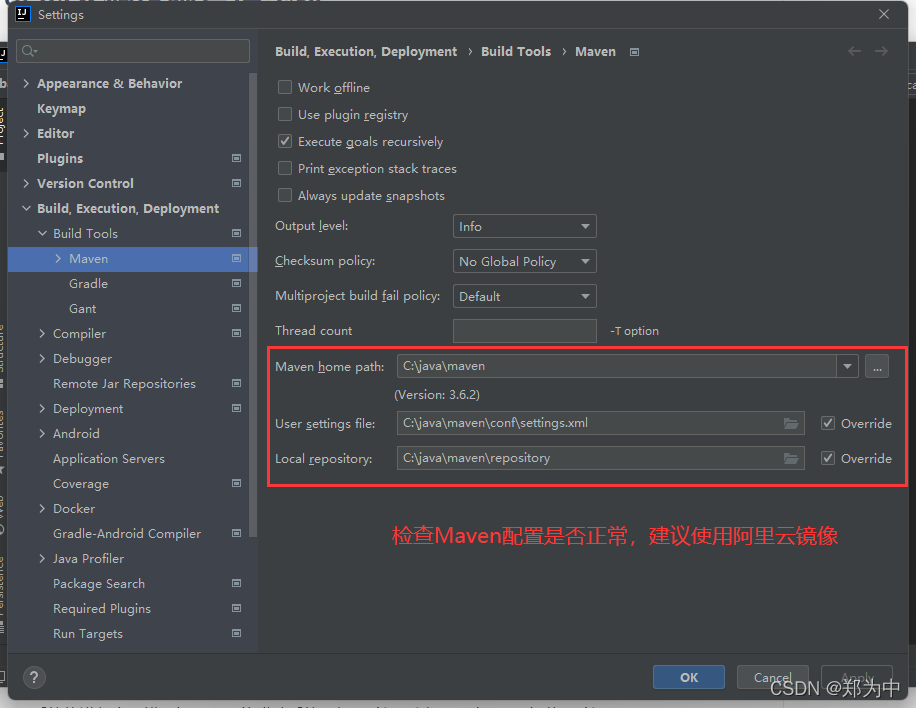Expand the Editor node
The width and height of the screenshot is (916, 708).
tap(26, 133)
